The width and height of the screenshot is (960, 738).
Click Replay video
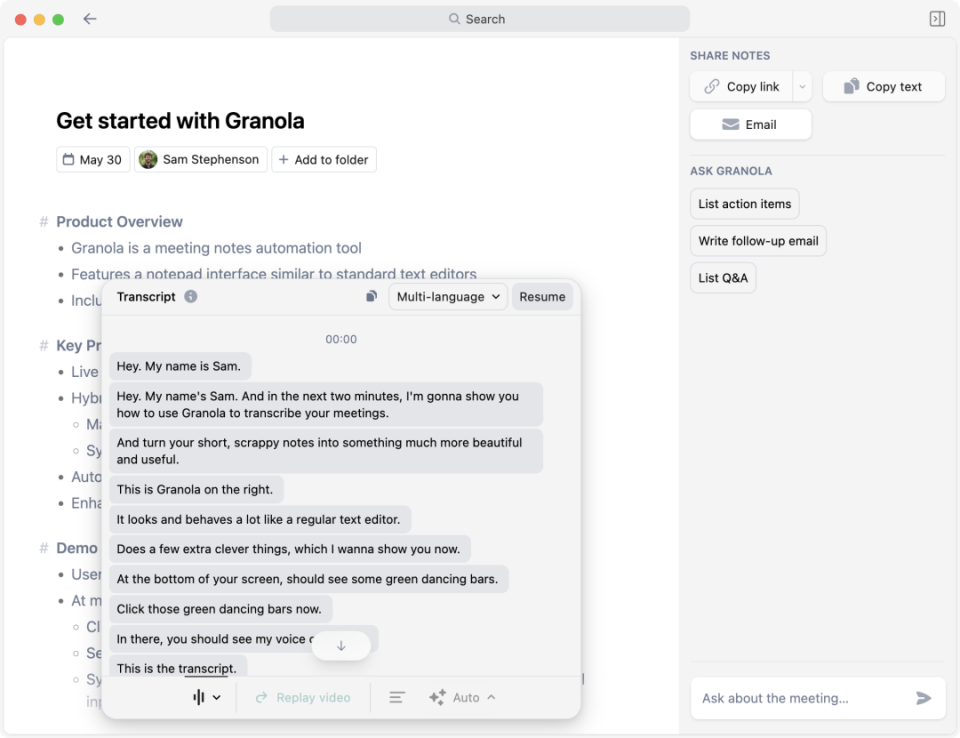point(303,697)
